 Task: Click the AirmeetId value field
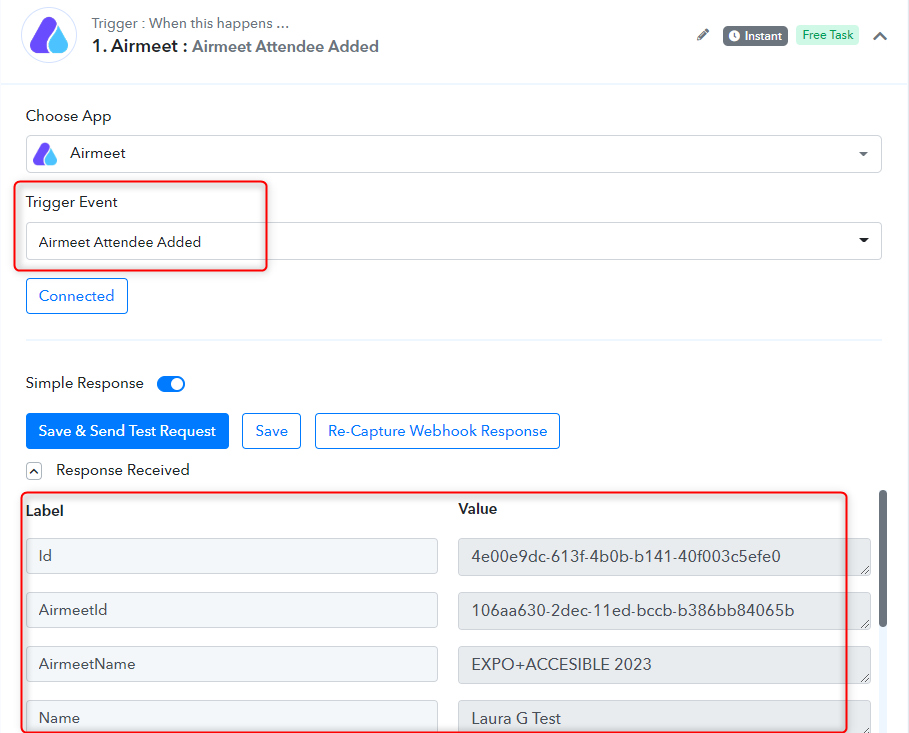(x=664, y=611)
